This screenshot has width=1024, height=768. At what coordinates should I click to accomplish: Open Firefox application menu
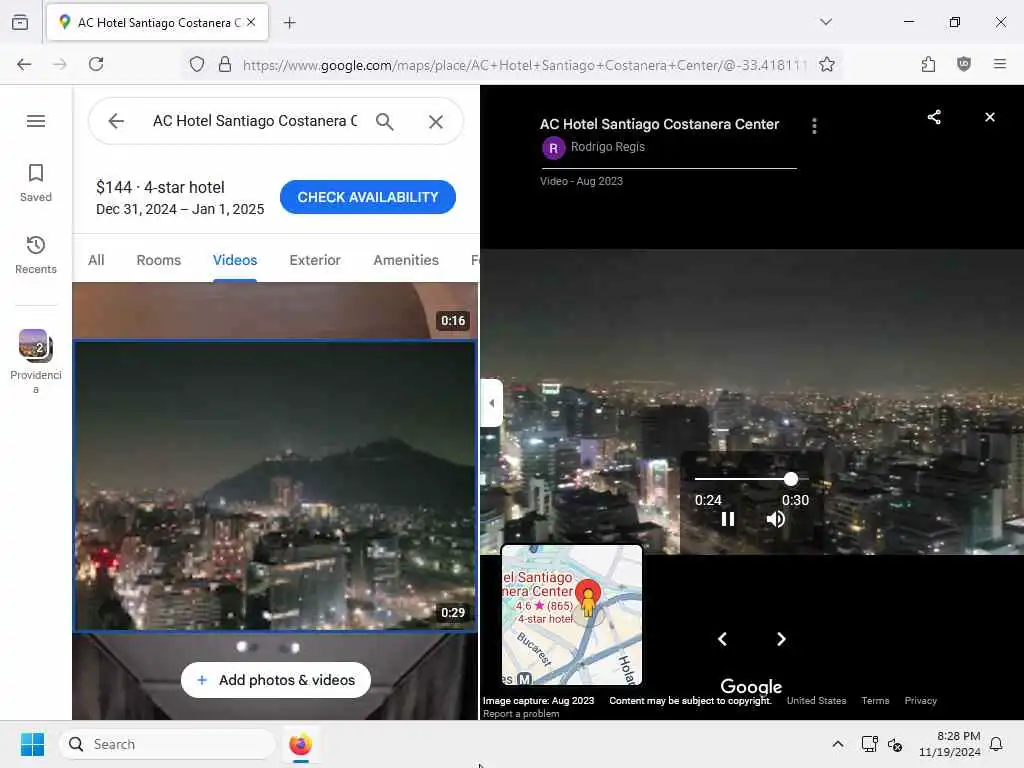(x=1000, y=64)
